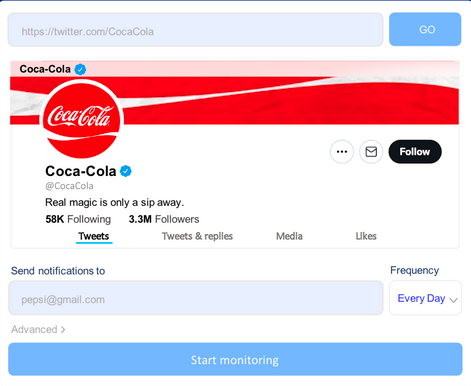Click the Start monitoring button
471x386 pixels.
pos(235,359)
